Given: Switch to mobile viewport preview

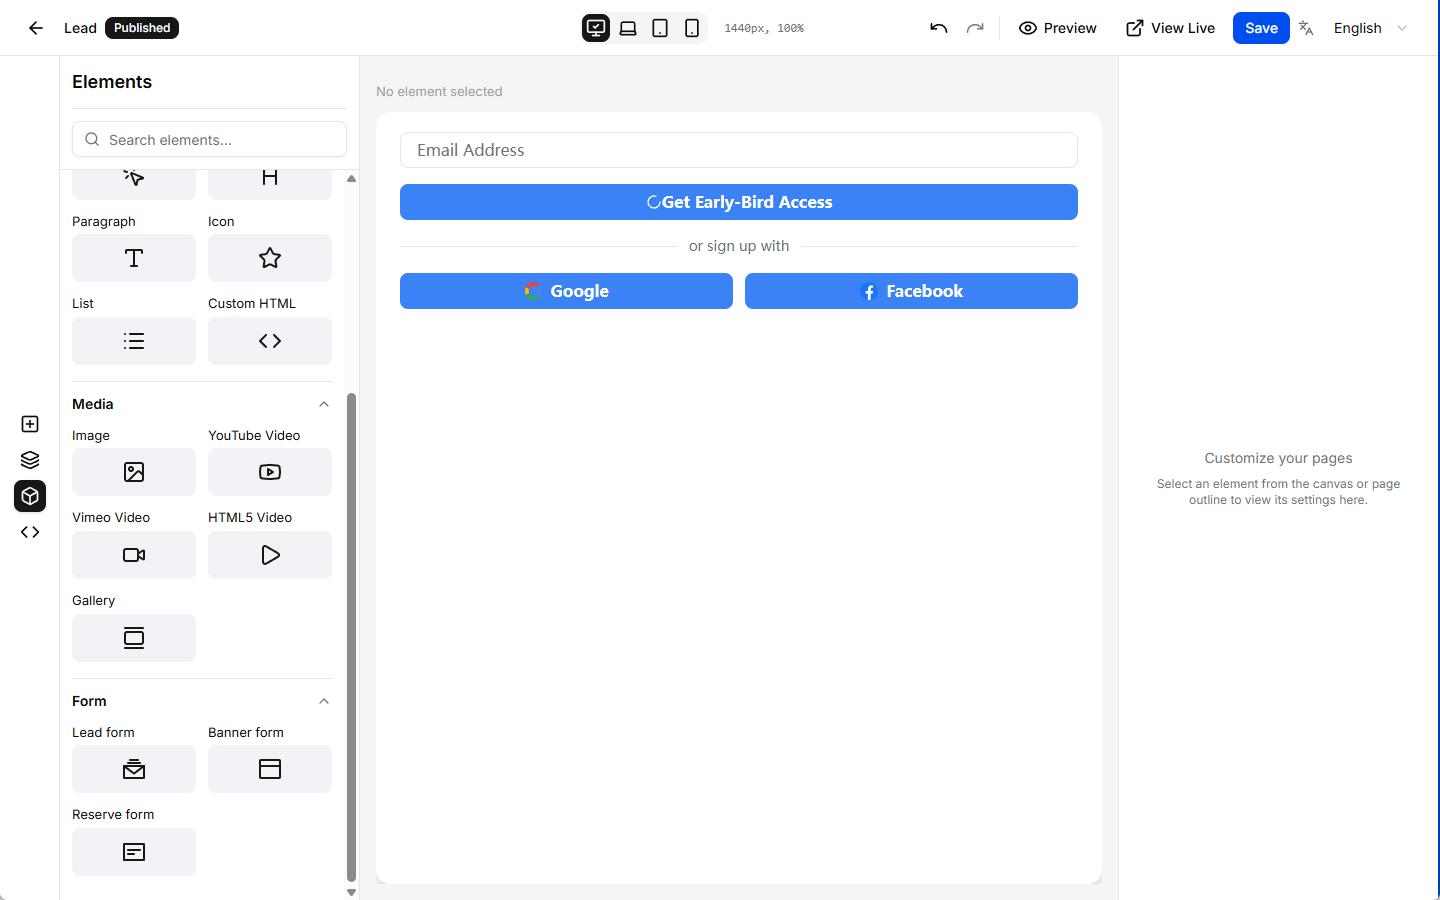Looking at the screenshot, I should coord(692,28).
